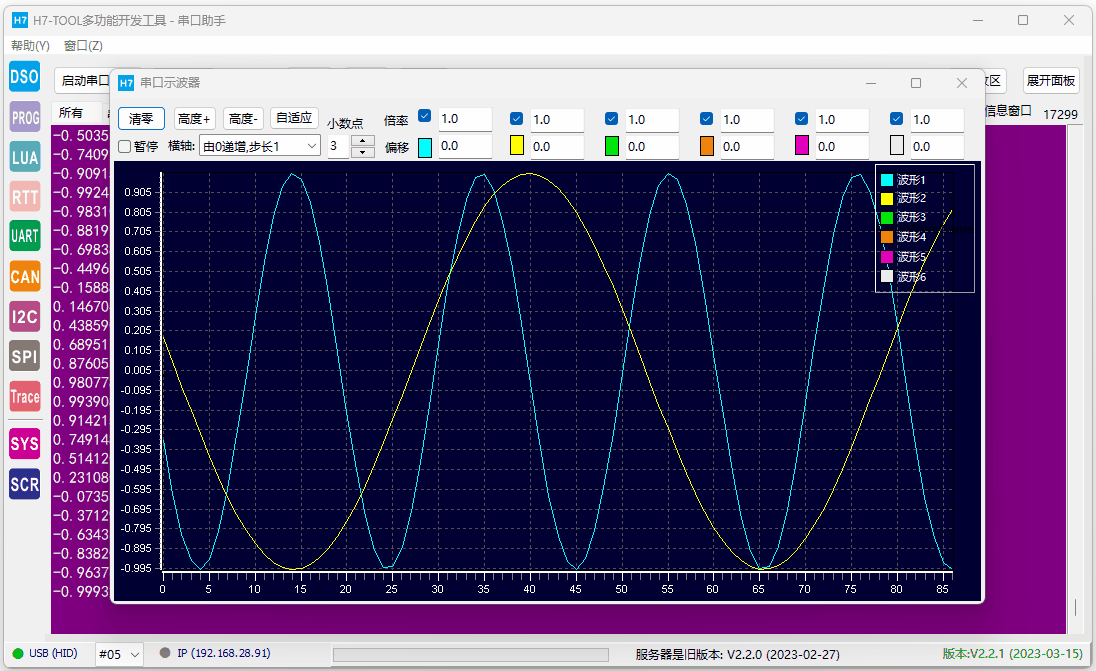
Task: Minimize the 串口示波器 oscilloscope window
Action: (871, 83)
